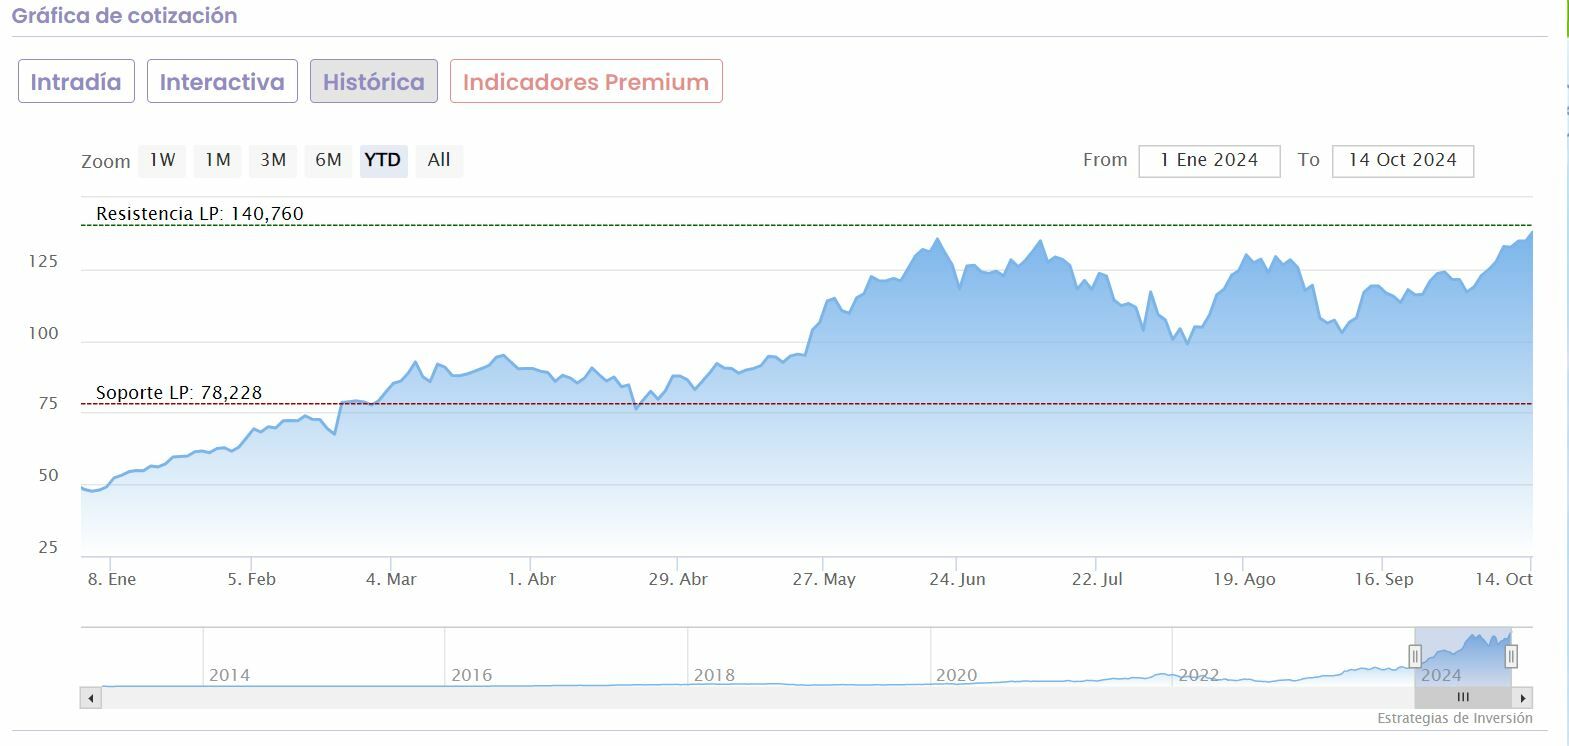Click the navigator scroll right arrow
Viewport: 1569px width, 746px height.
click(1523, 698)
